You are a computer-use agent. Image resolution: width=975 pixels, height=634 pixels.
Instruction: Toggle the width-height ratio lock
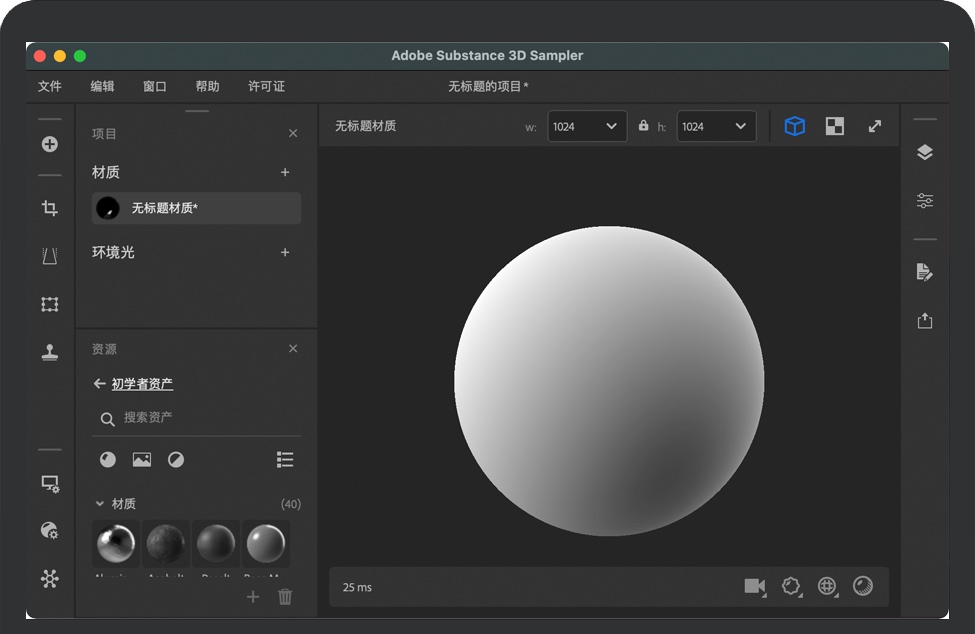click(644, 126)
